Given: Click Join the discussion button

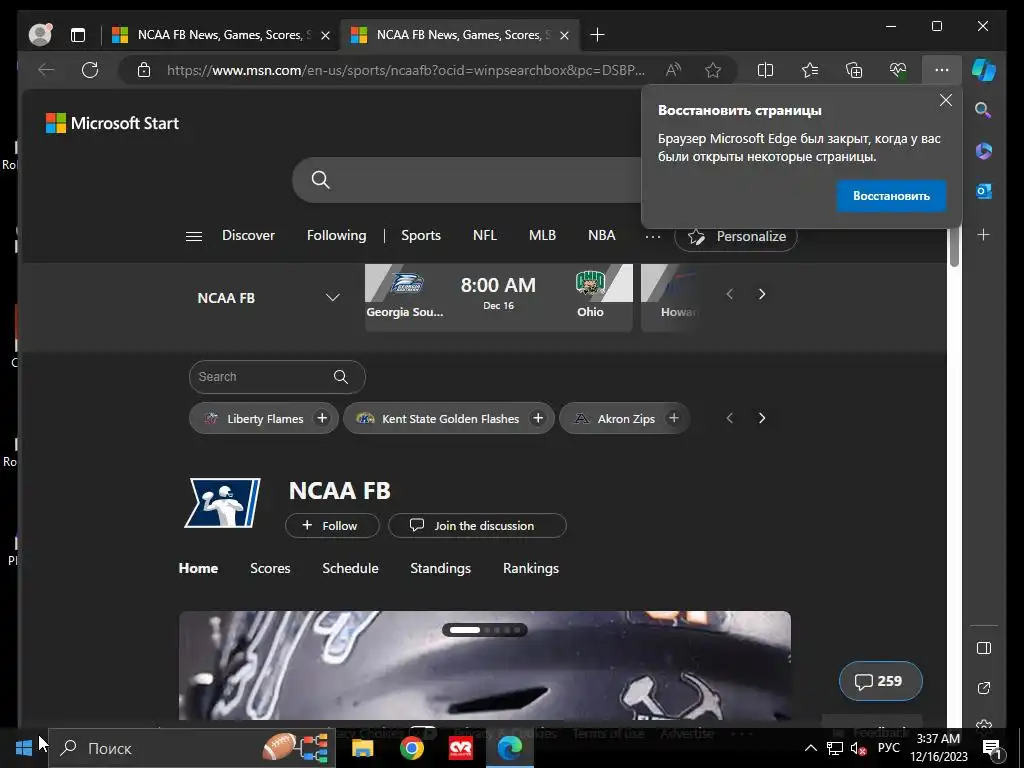Looking at the screenshot, I should tap(477, 526).
